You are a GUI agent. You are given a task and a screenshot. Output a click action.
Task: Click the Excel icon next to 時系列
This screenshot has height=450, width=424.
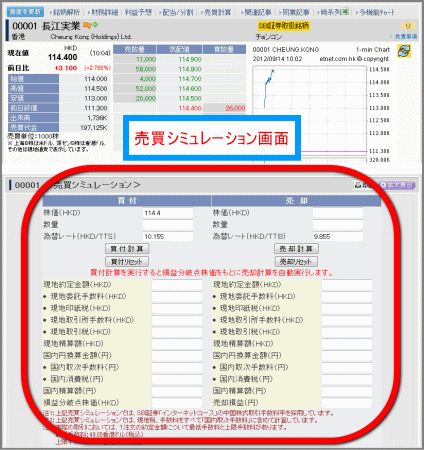point(345,11)
